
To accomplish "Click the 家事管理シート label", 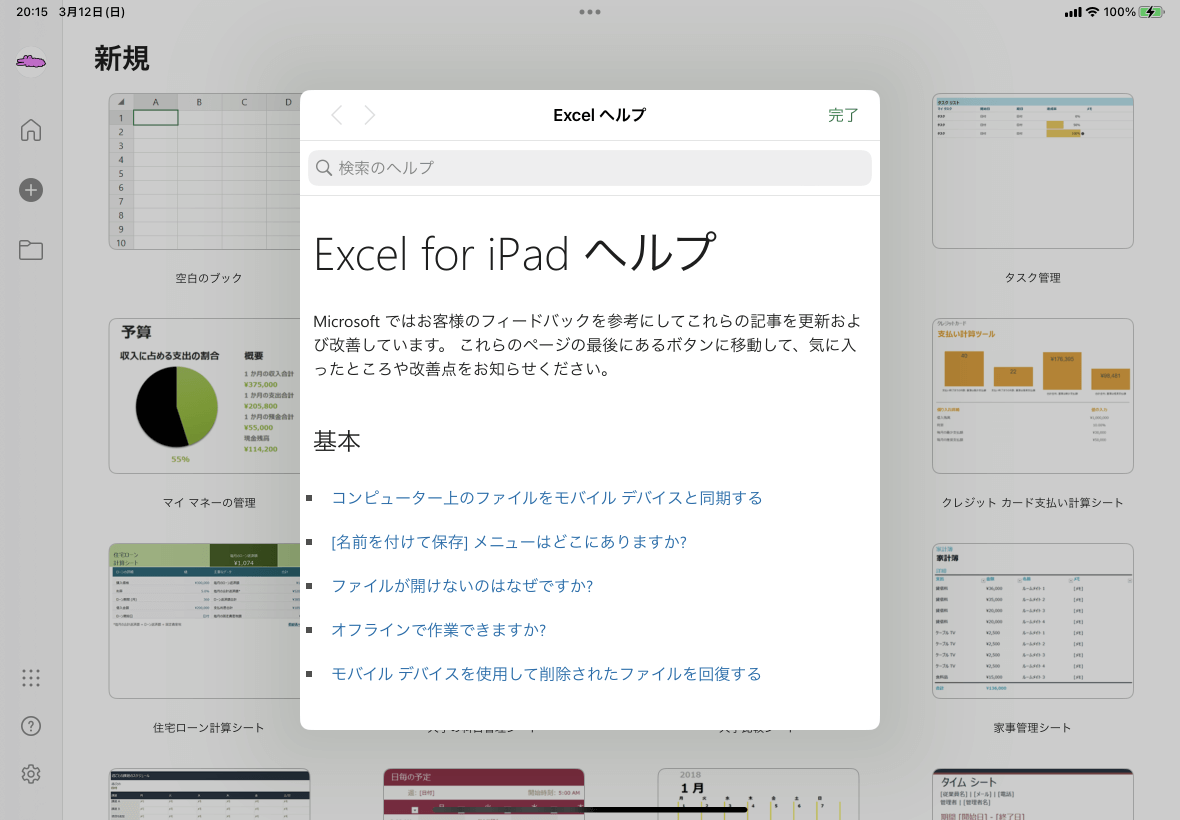I will (x=1032, y=727).
